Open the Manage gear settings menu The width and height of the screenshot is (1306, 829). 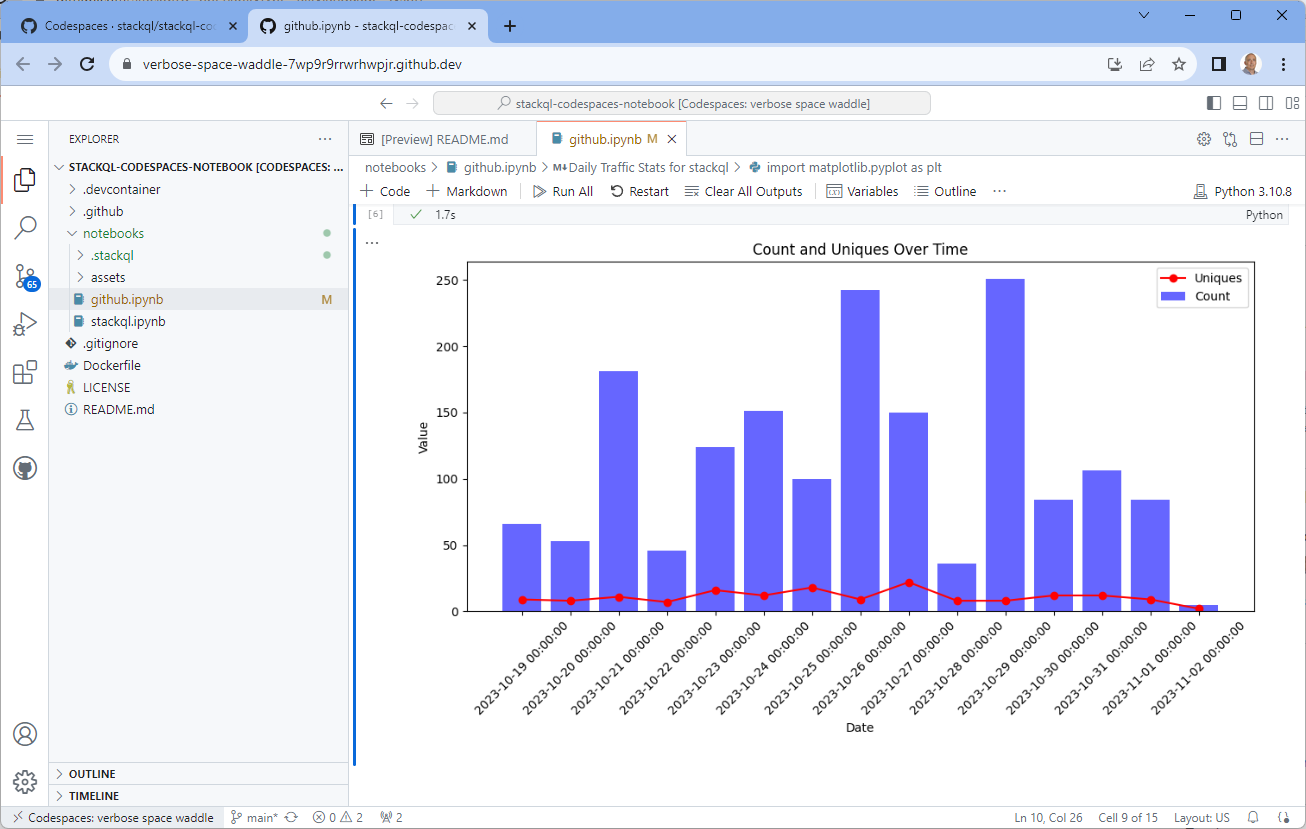25,781
